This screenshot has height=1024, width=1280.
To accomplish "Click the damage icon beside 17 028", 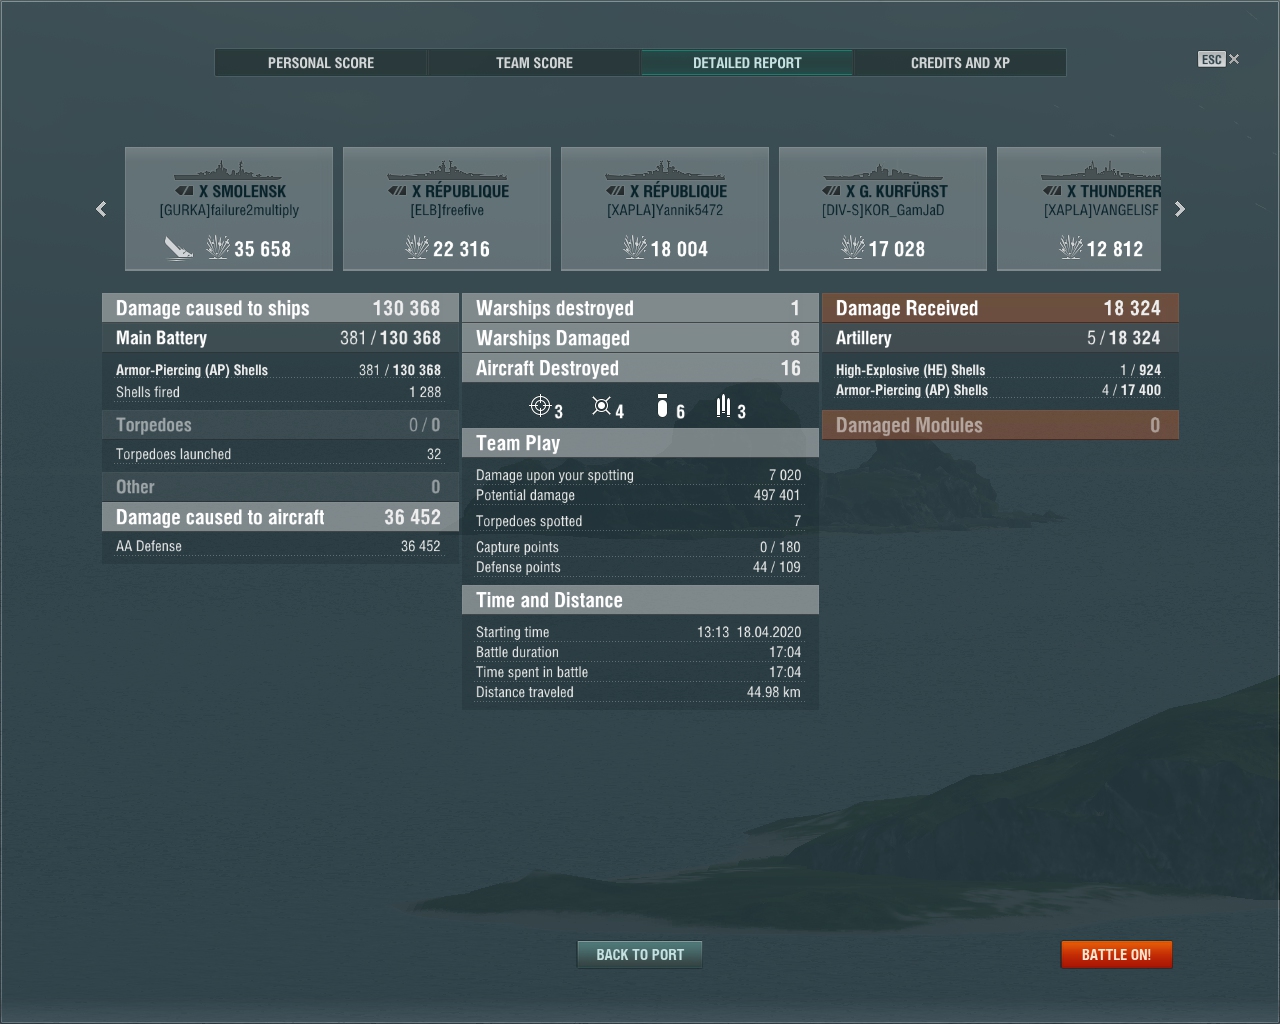I will click(x=853, y=247).
